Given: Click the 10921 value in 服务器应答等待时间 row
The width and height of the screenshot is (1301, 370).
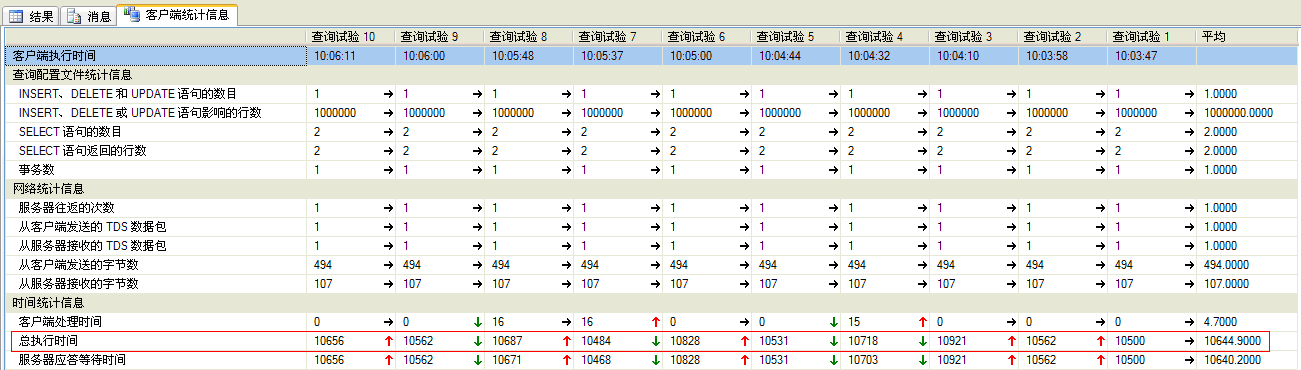Looking at the screenshot, I should click(952, 359).
